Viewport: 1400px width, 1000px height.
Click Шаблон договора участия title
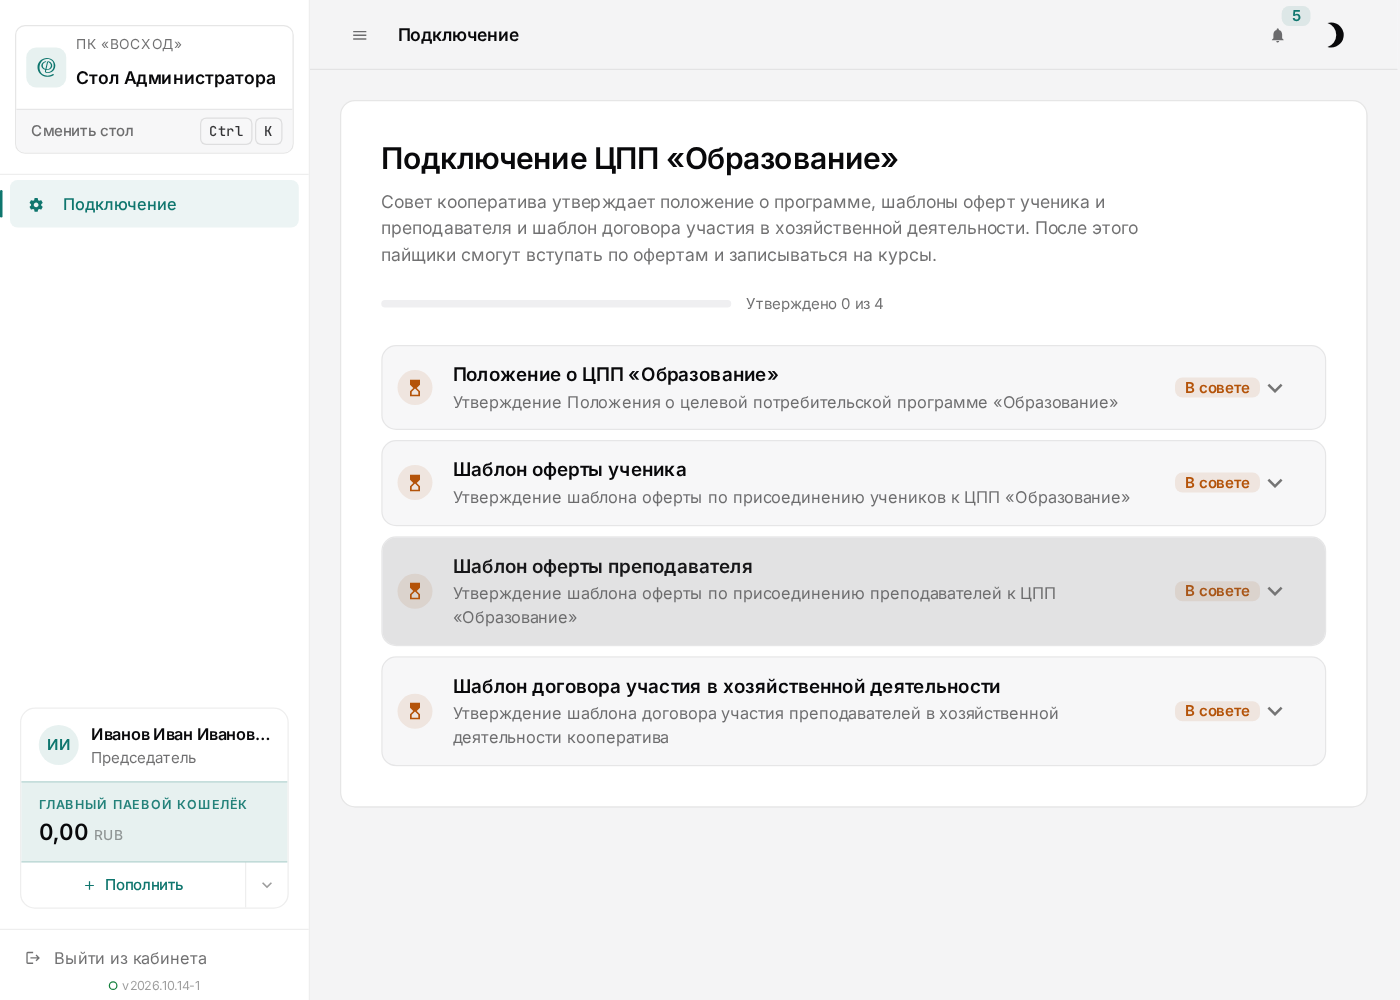point(727,687)
